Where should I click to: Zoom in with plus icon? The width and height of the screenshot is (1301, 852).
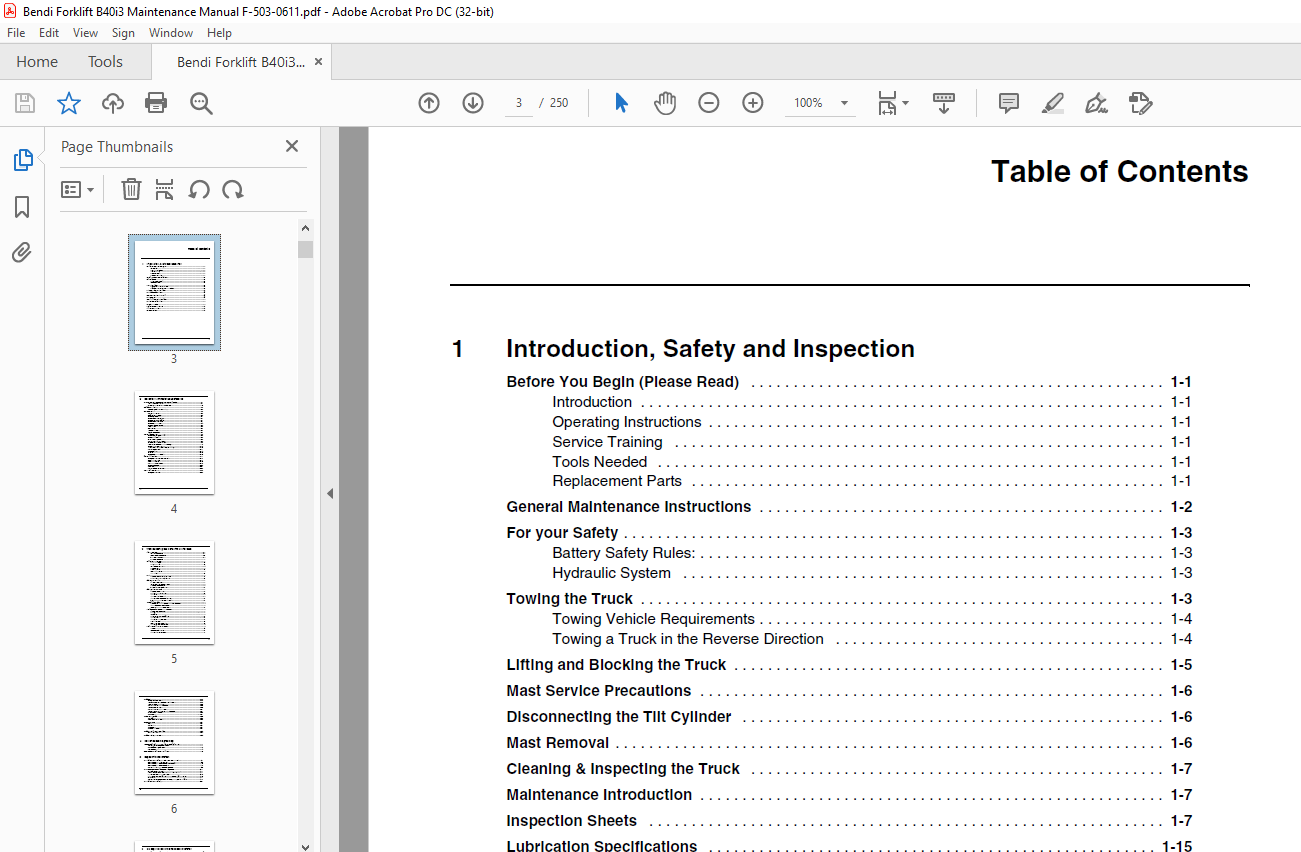(x=753, y=103)
